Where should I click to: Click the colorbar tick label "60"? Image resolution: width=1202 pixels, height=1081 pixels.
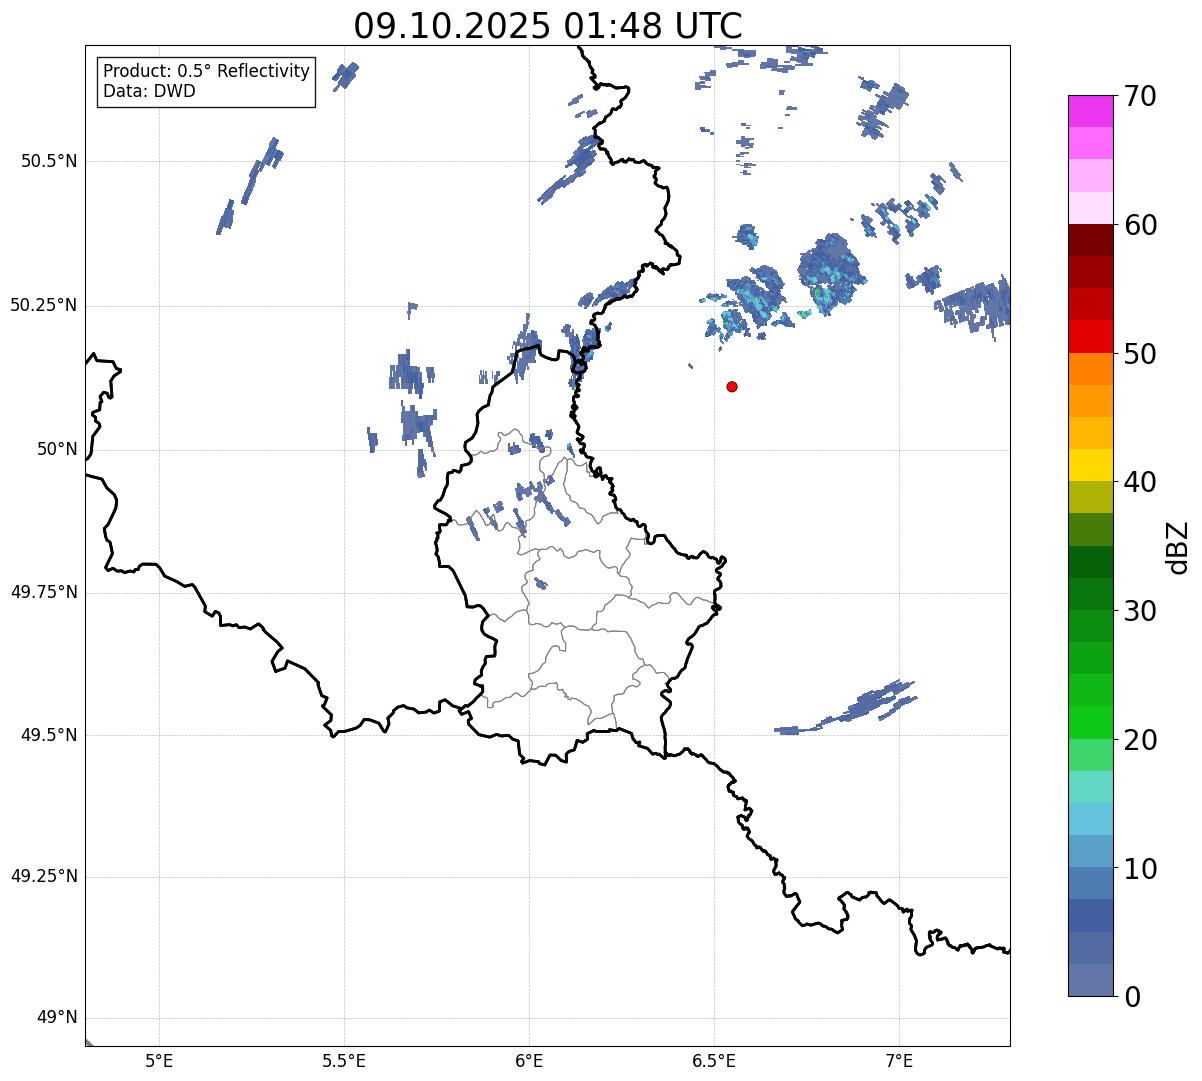coord(1141,225)
